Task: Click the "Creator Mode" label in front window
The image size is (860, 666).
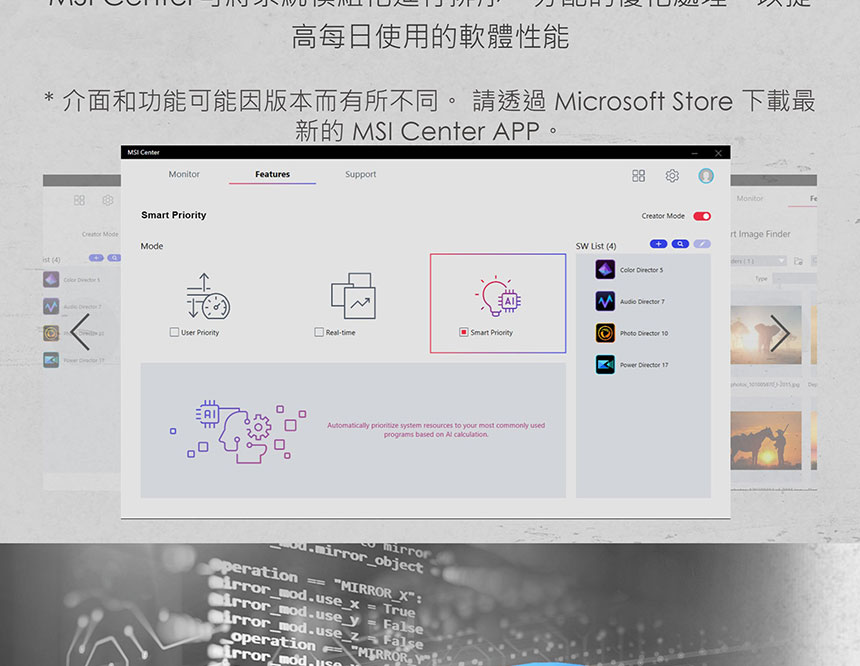Action: click(663, 216)
